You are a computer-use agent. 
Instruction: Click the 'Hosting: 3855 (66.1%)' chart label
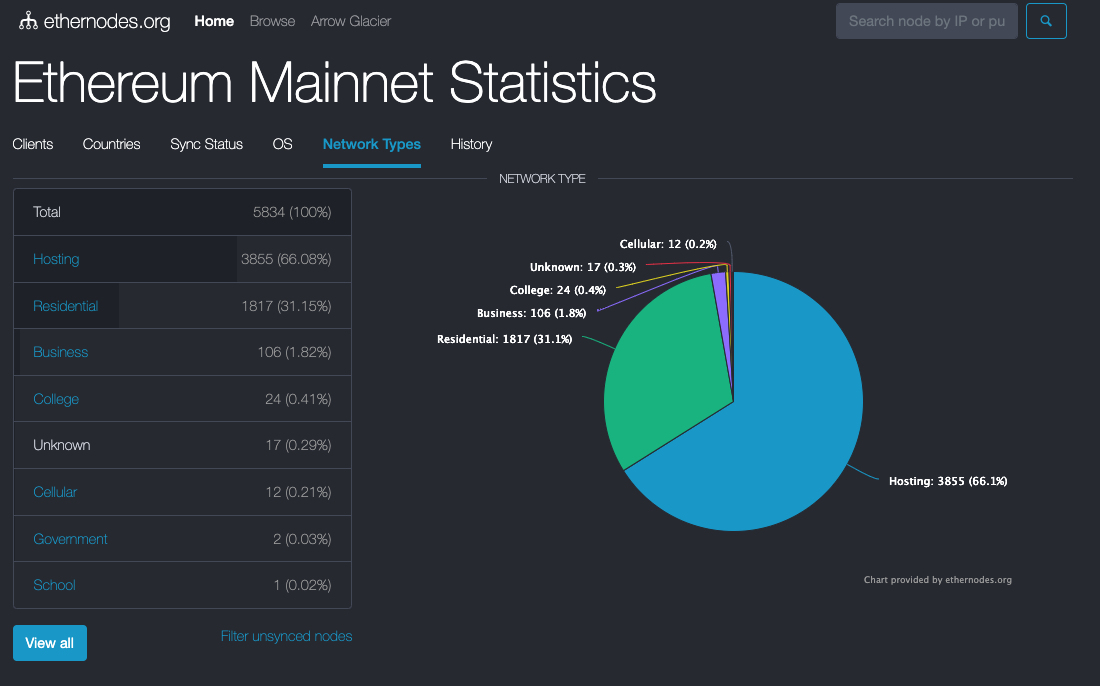point(948,481)
